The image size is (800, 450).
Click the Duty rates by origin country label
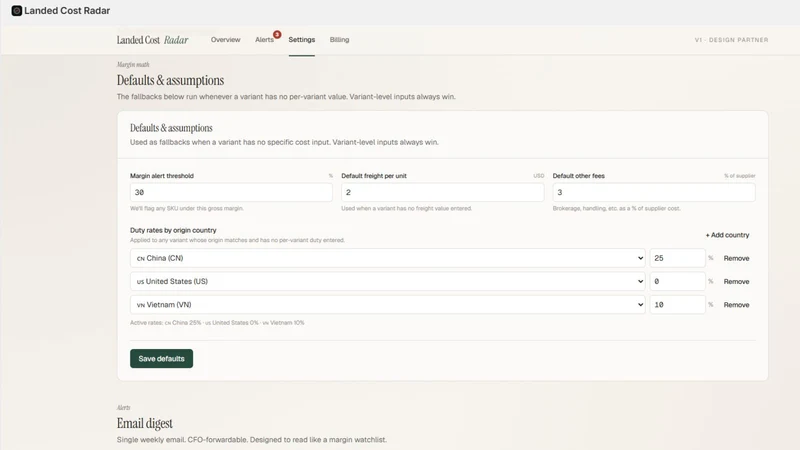click(173, 230)
